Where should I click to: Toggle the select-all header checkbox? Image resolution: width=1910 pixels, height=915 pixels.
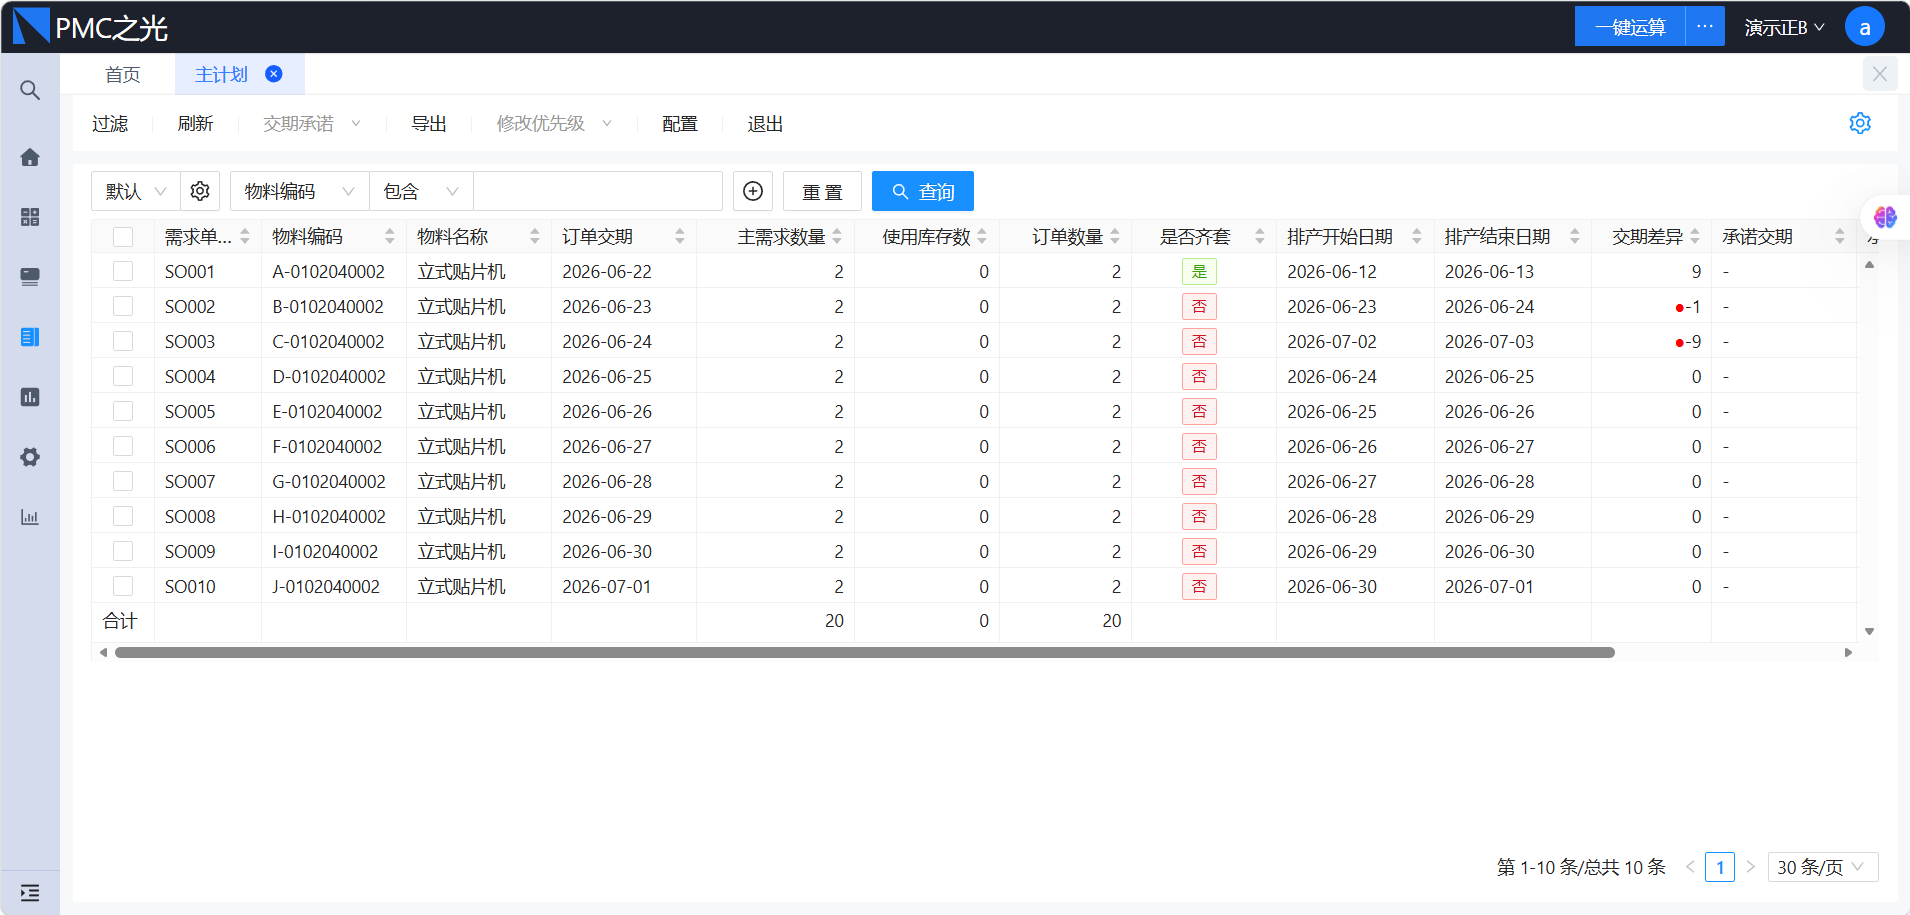(x=123, y=237)
